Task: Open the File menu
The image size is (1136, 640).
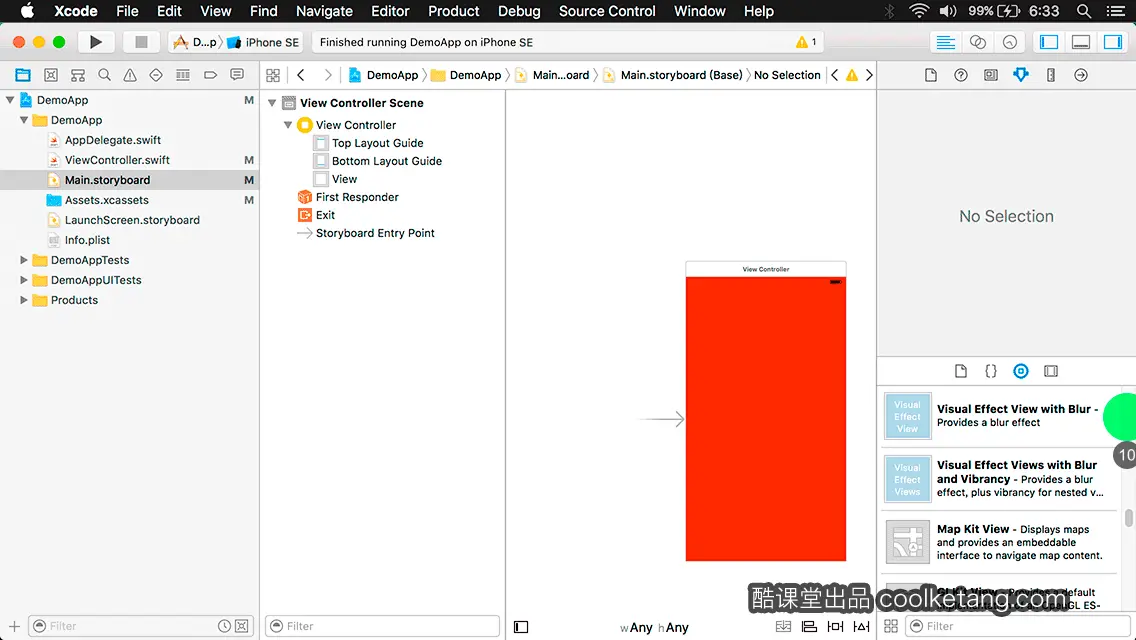Action: coord(127,11)
